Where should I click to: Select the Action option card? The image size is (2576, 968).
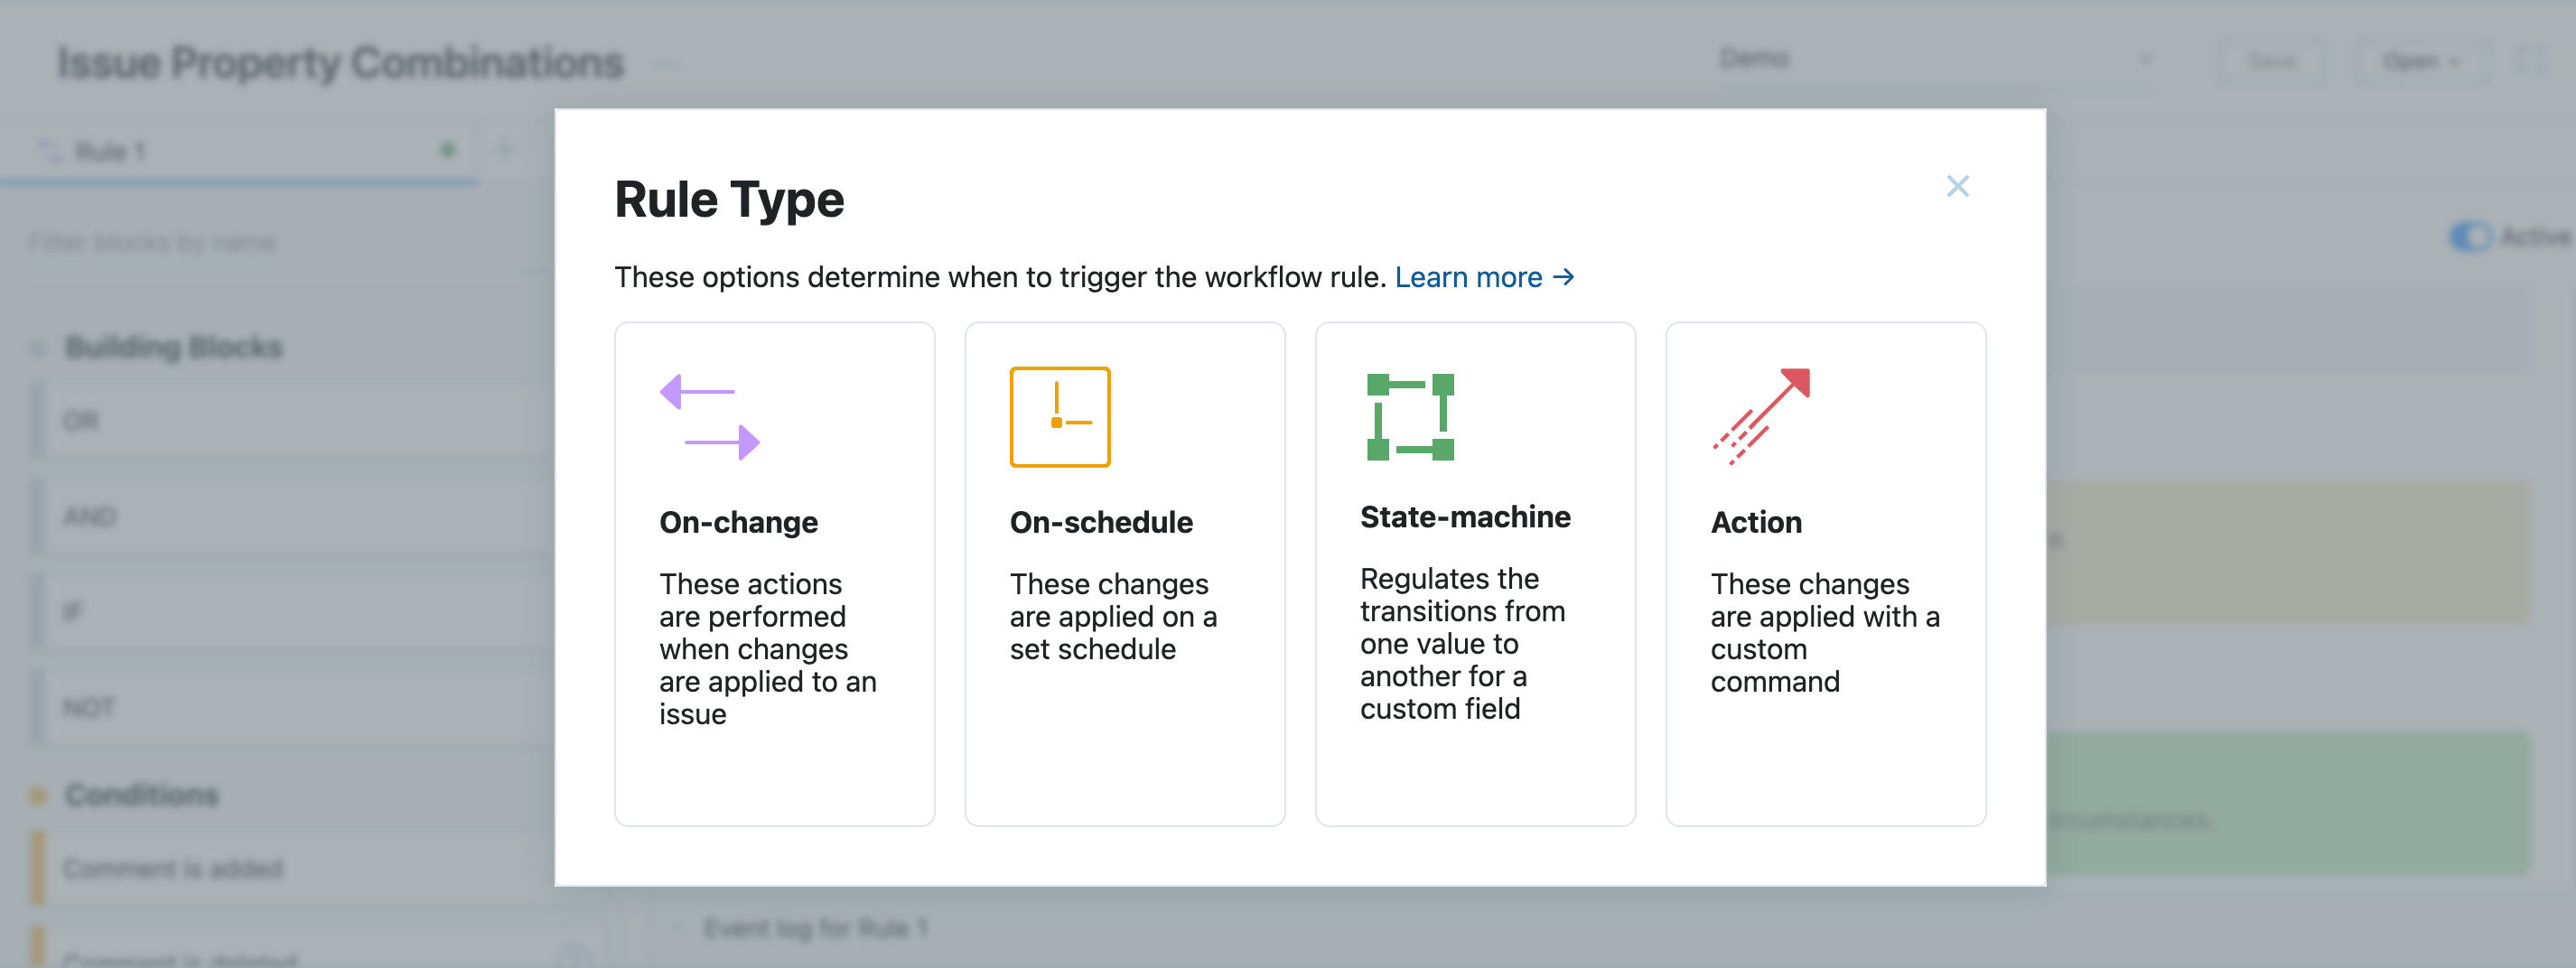pos(1826,574)
